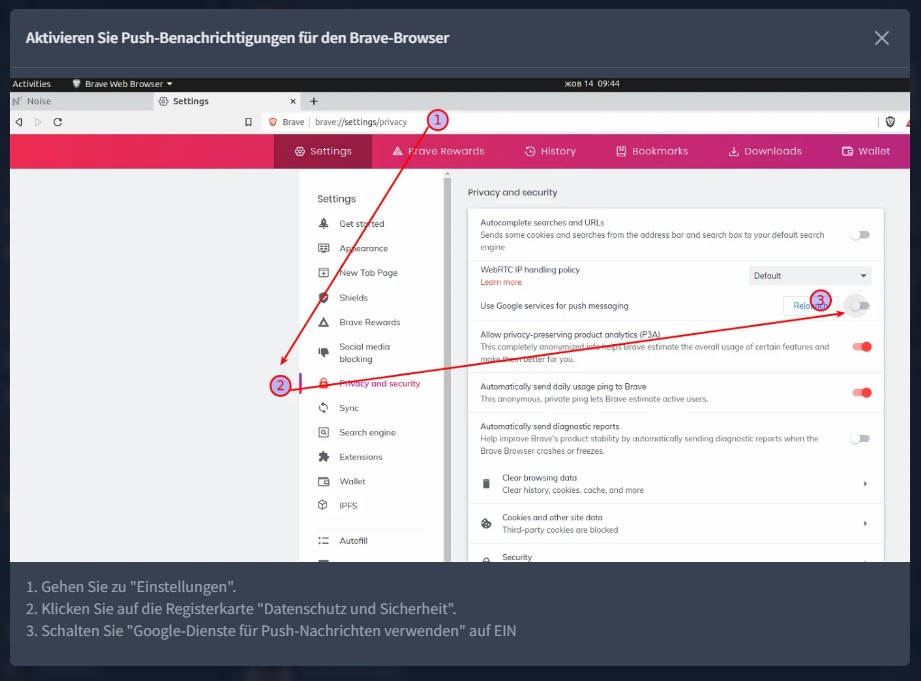Click the Search engine magnifier icon
The width and height of the screenshot is (921, 681).
point(324,432)
